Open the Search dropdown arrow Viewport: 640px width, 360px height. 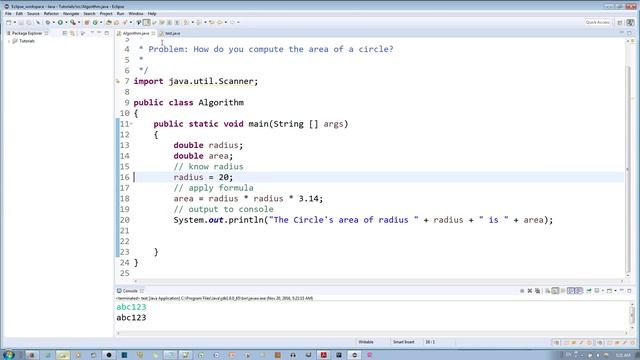(131, 22)
